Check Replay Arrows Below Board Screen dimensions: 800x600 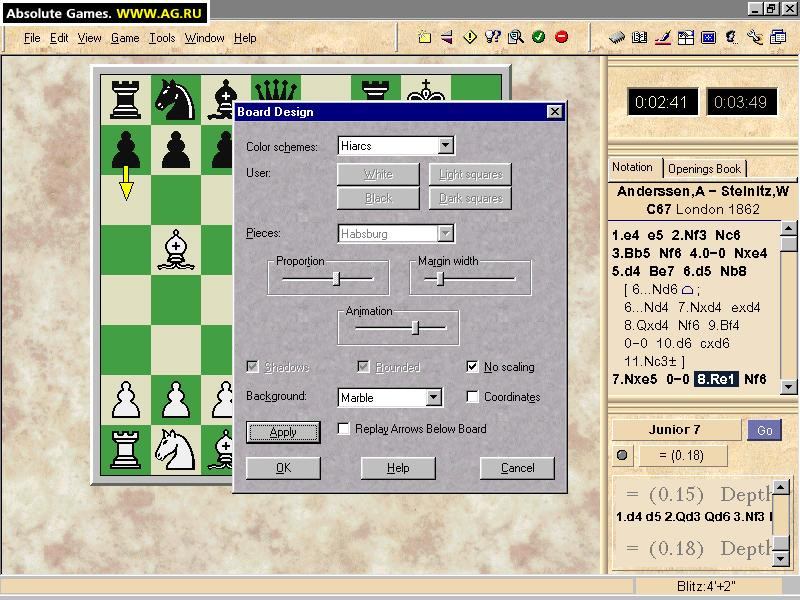coord(344,429)
